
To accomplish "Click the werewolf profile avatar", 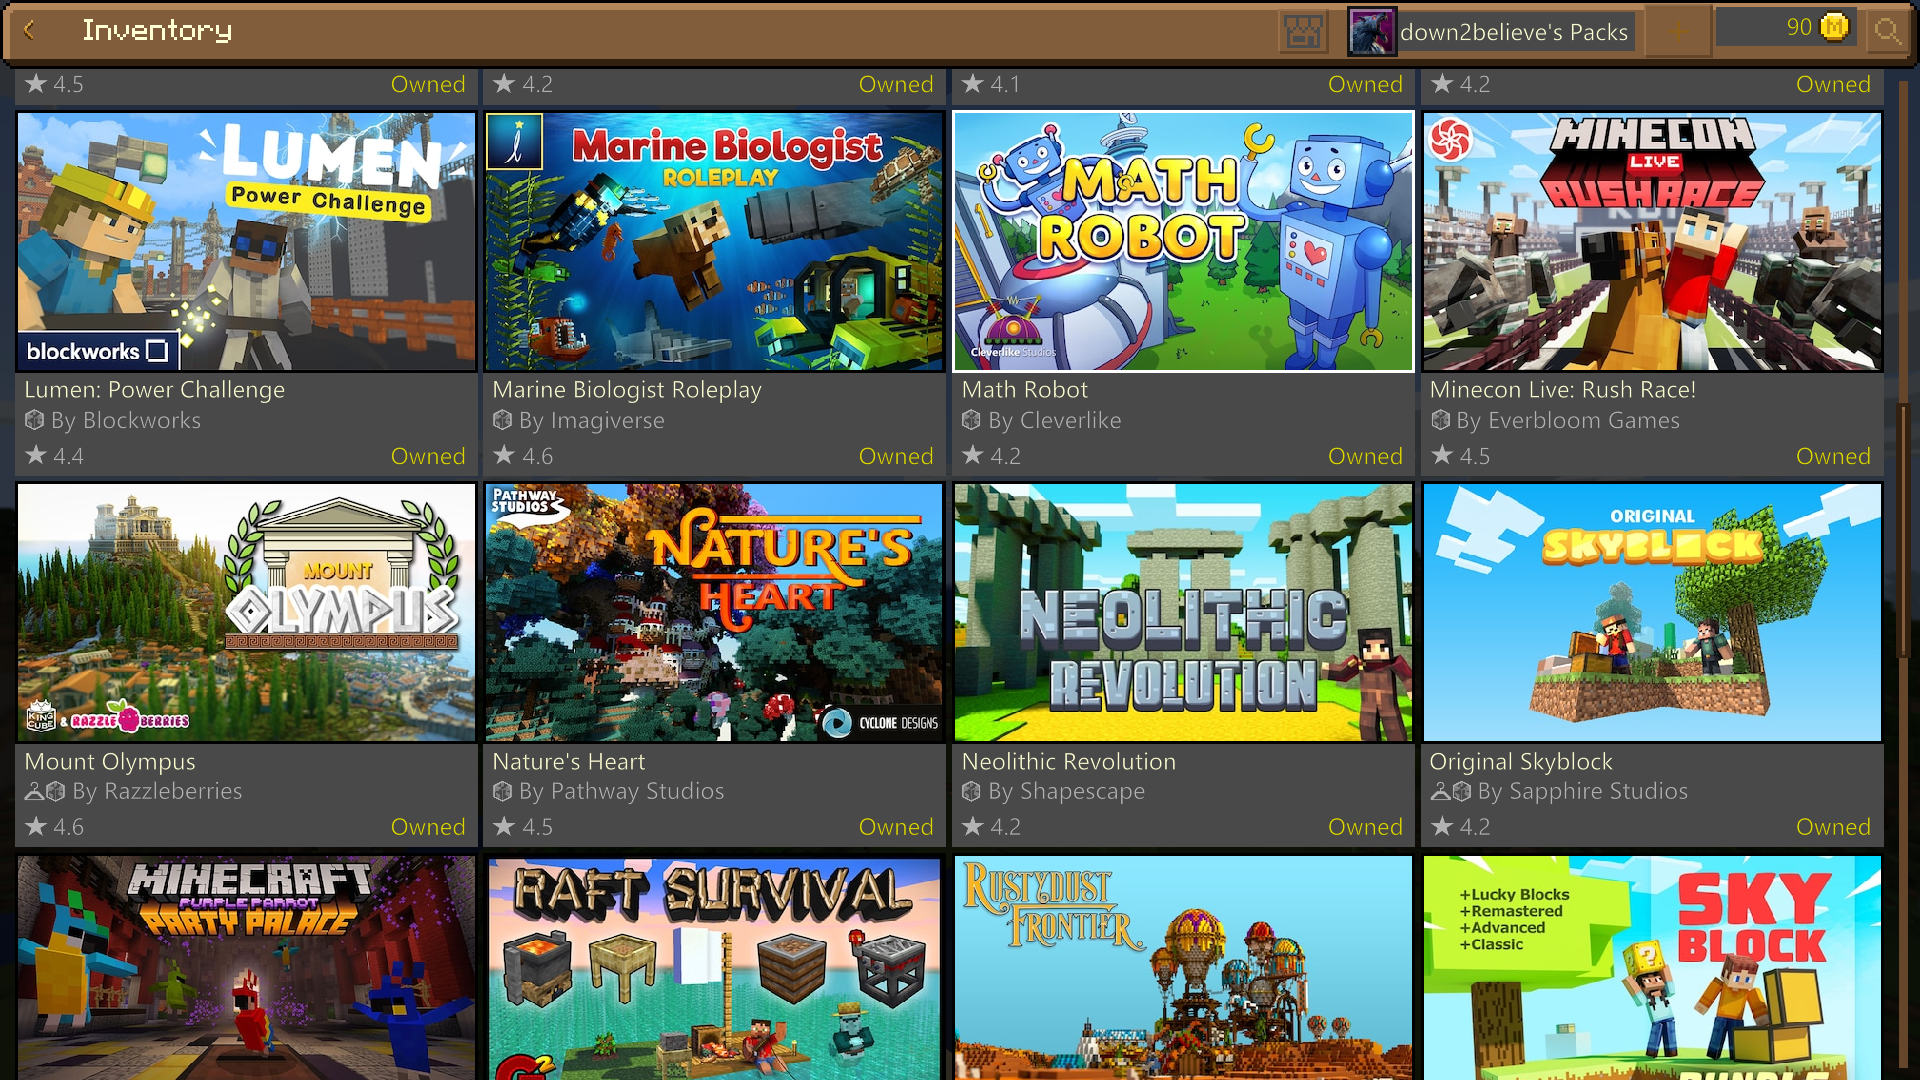I will click(x=1371, y=32).
